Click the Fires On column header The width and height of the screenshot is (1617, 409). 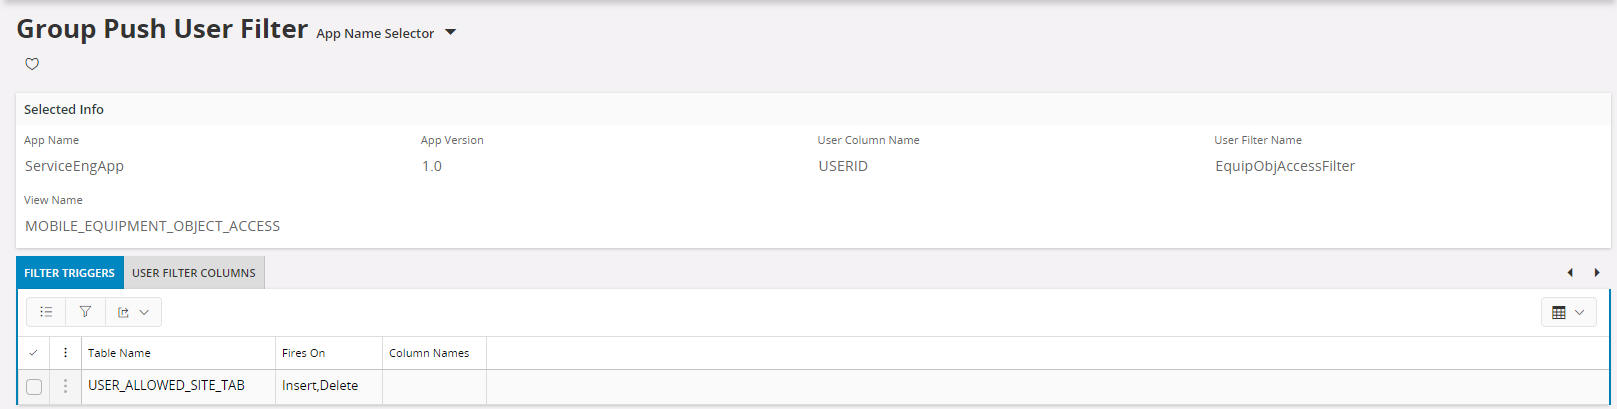pyautogui.click(x=303, y=353)
